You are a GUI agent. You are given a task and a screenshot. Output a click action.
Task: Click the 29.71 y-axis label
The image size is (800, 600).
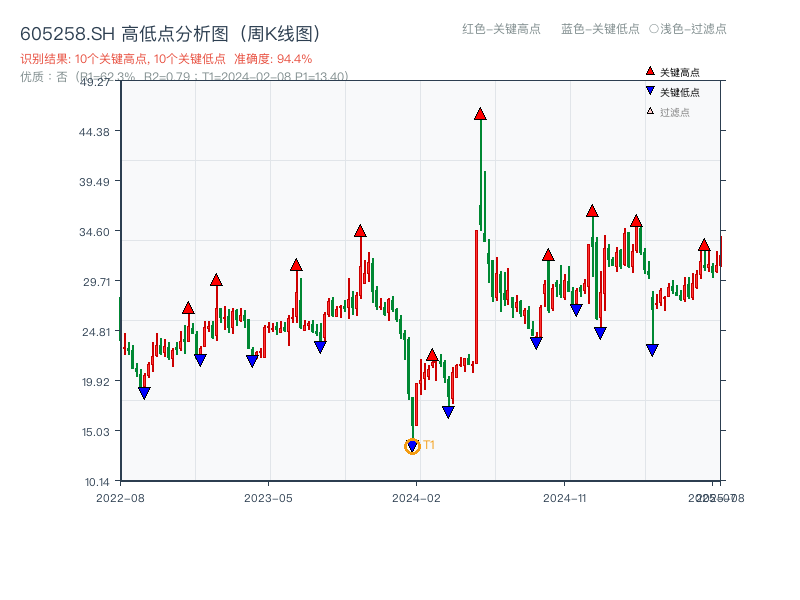click(x=96, y=282)
